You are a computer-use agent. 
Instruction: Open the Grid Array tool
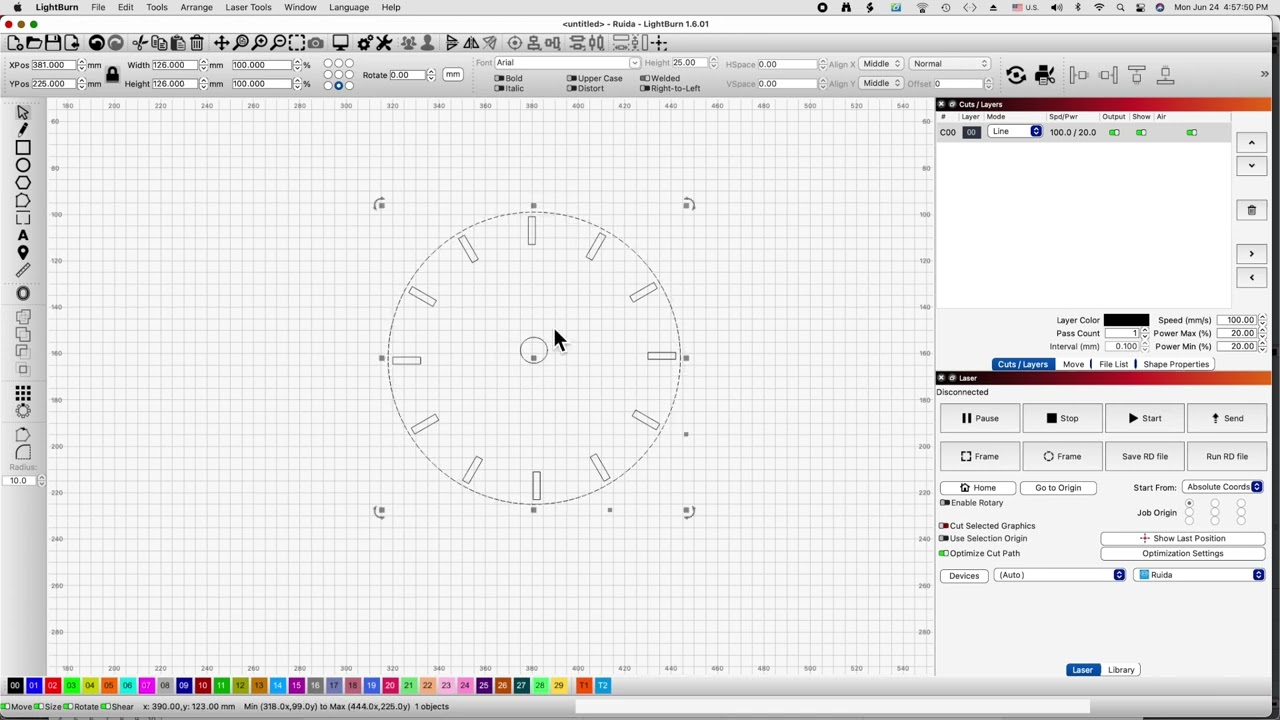click(x=23, y=393)
